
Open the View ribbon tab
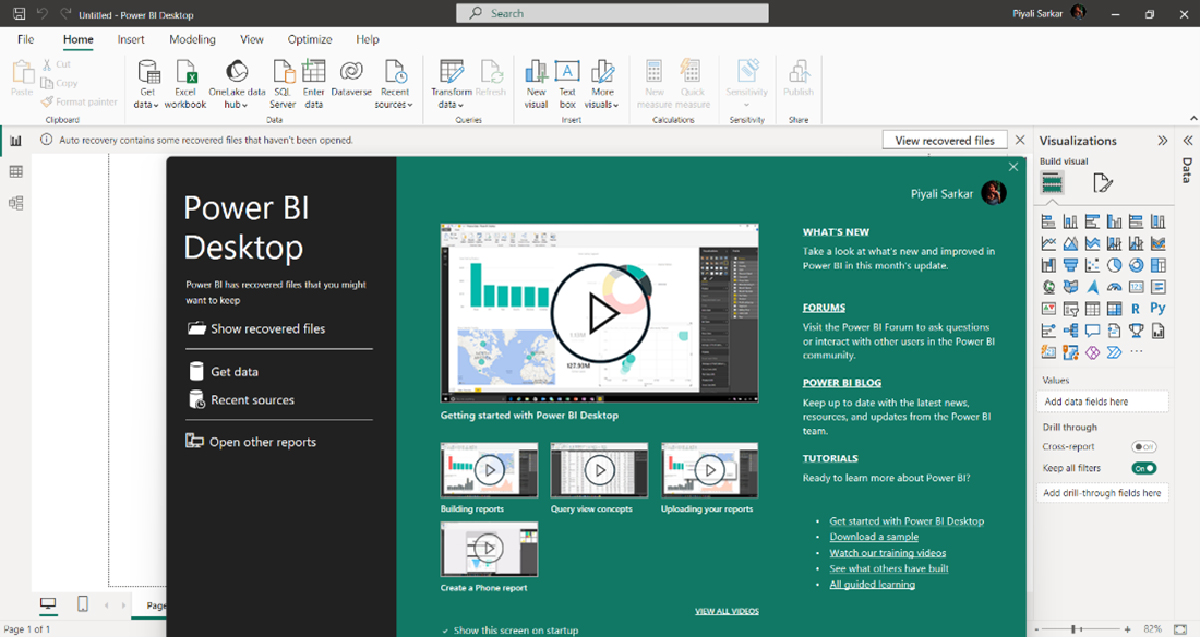point(252,40)
